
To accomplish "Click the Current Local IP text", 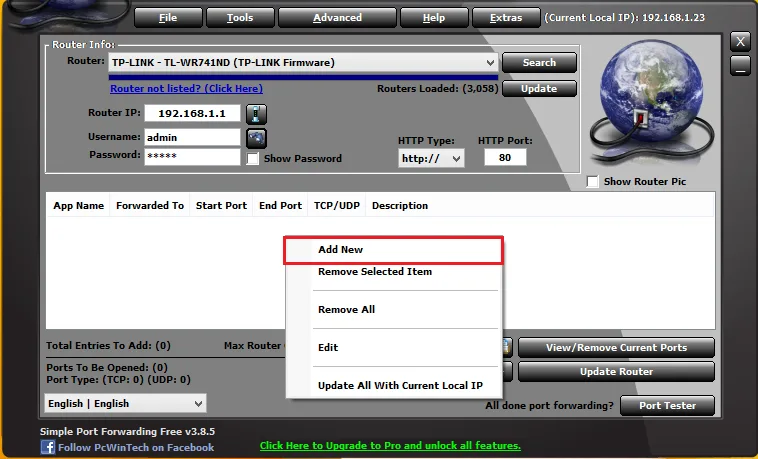I will pyautogui.click(x=625, y=18).
